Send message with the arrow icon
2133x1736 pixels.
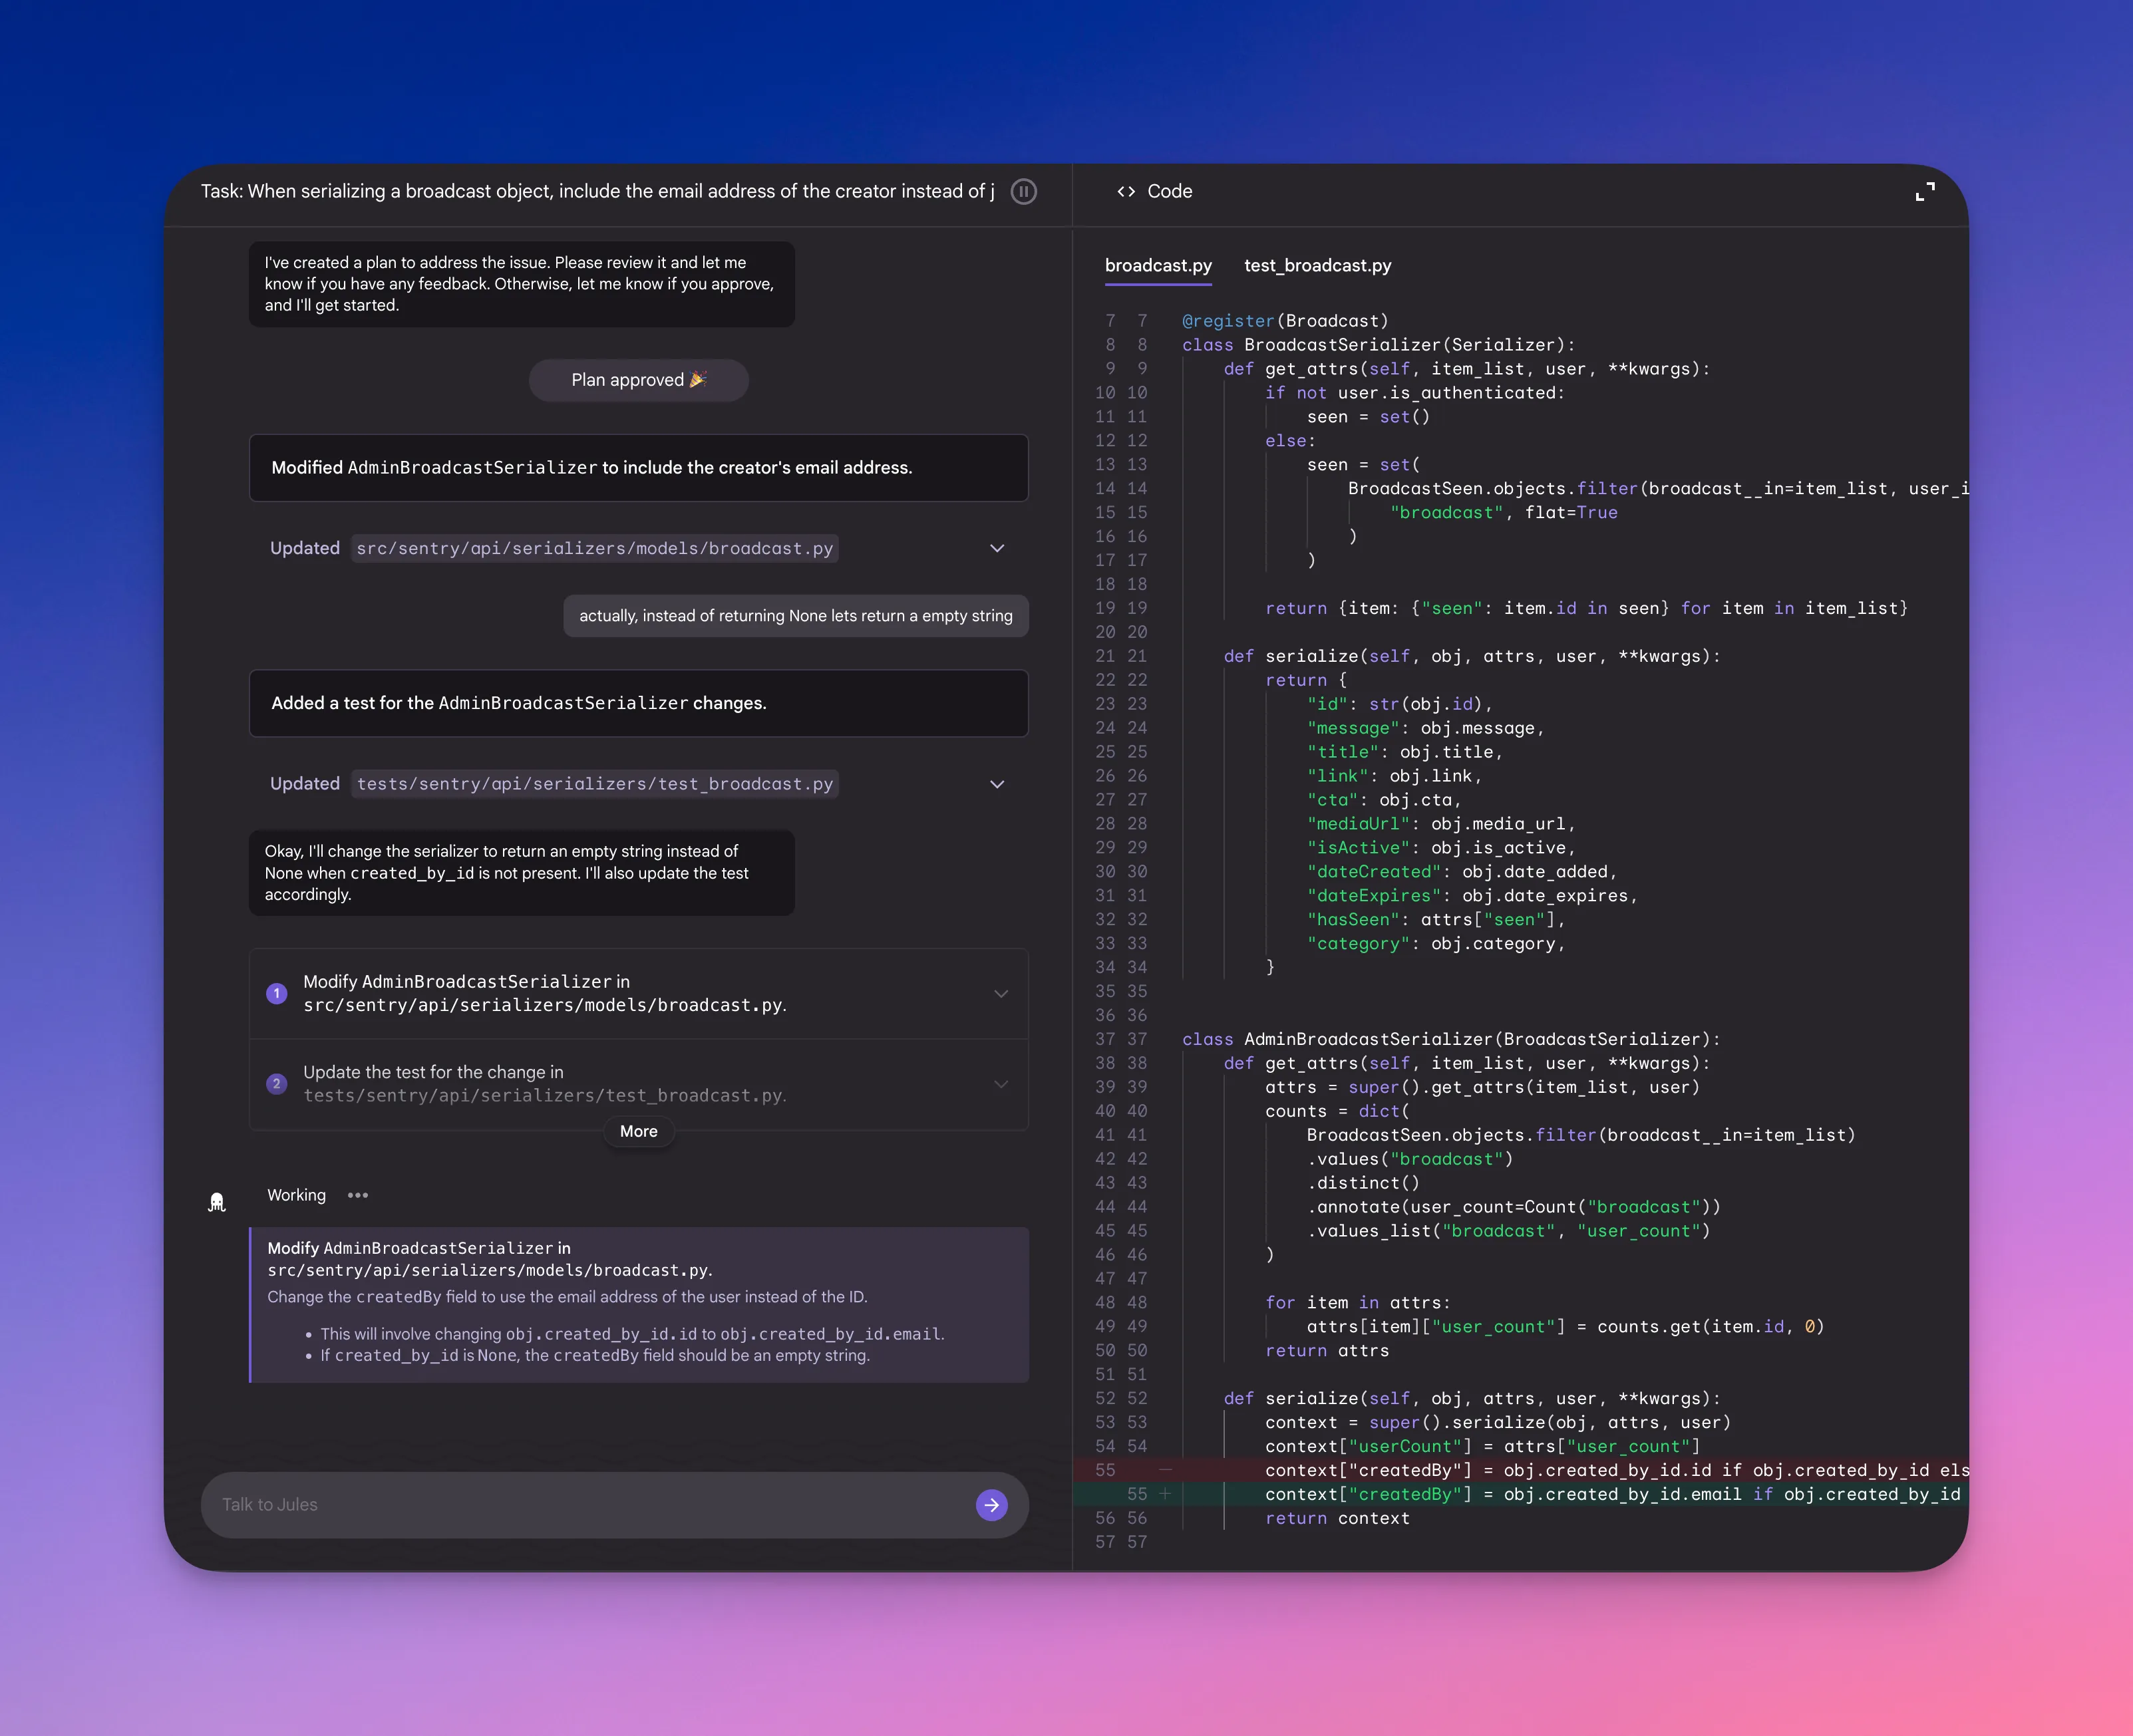(991, 1504)
